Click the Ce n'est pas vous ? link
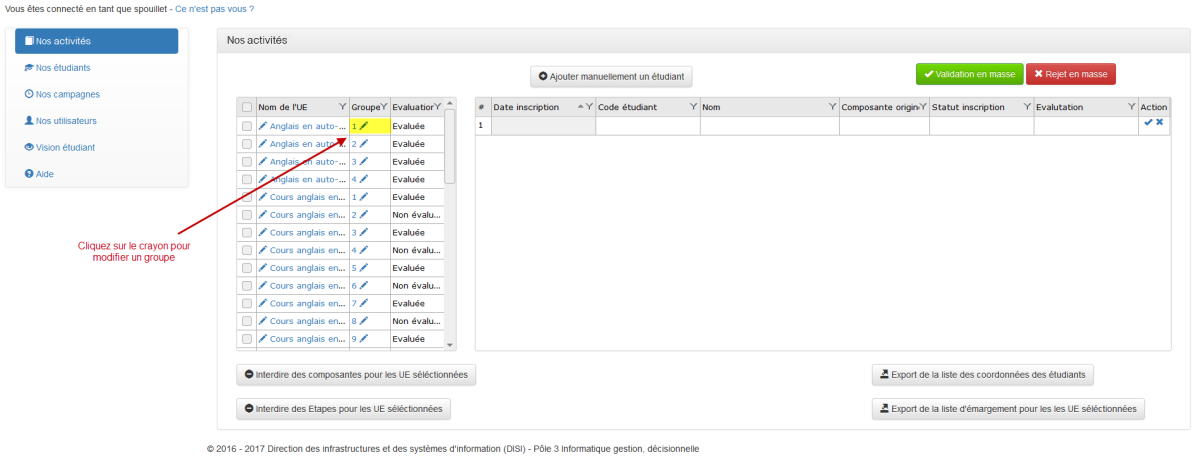The image size is (1200, 462). (214, 8)
